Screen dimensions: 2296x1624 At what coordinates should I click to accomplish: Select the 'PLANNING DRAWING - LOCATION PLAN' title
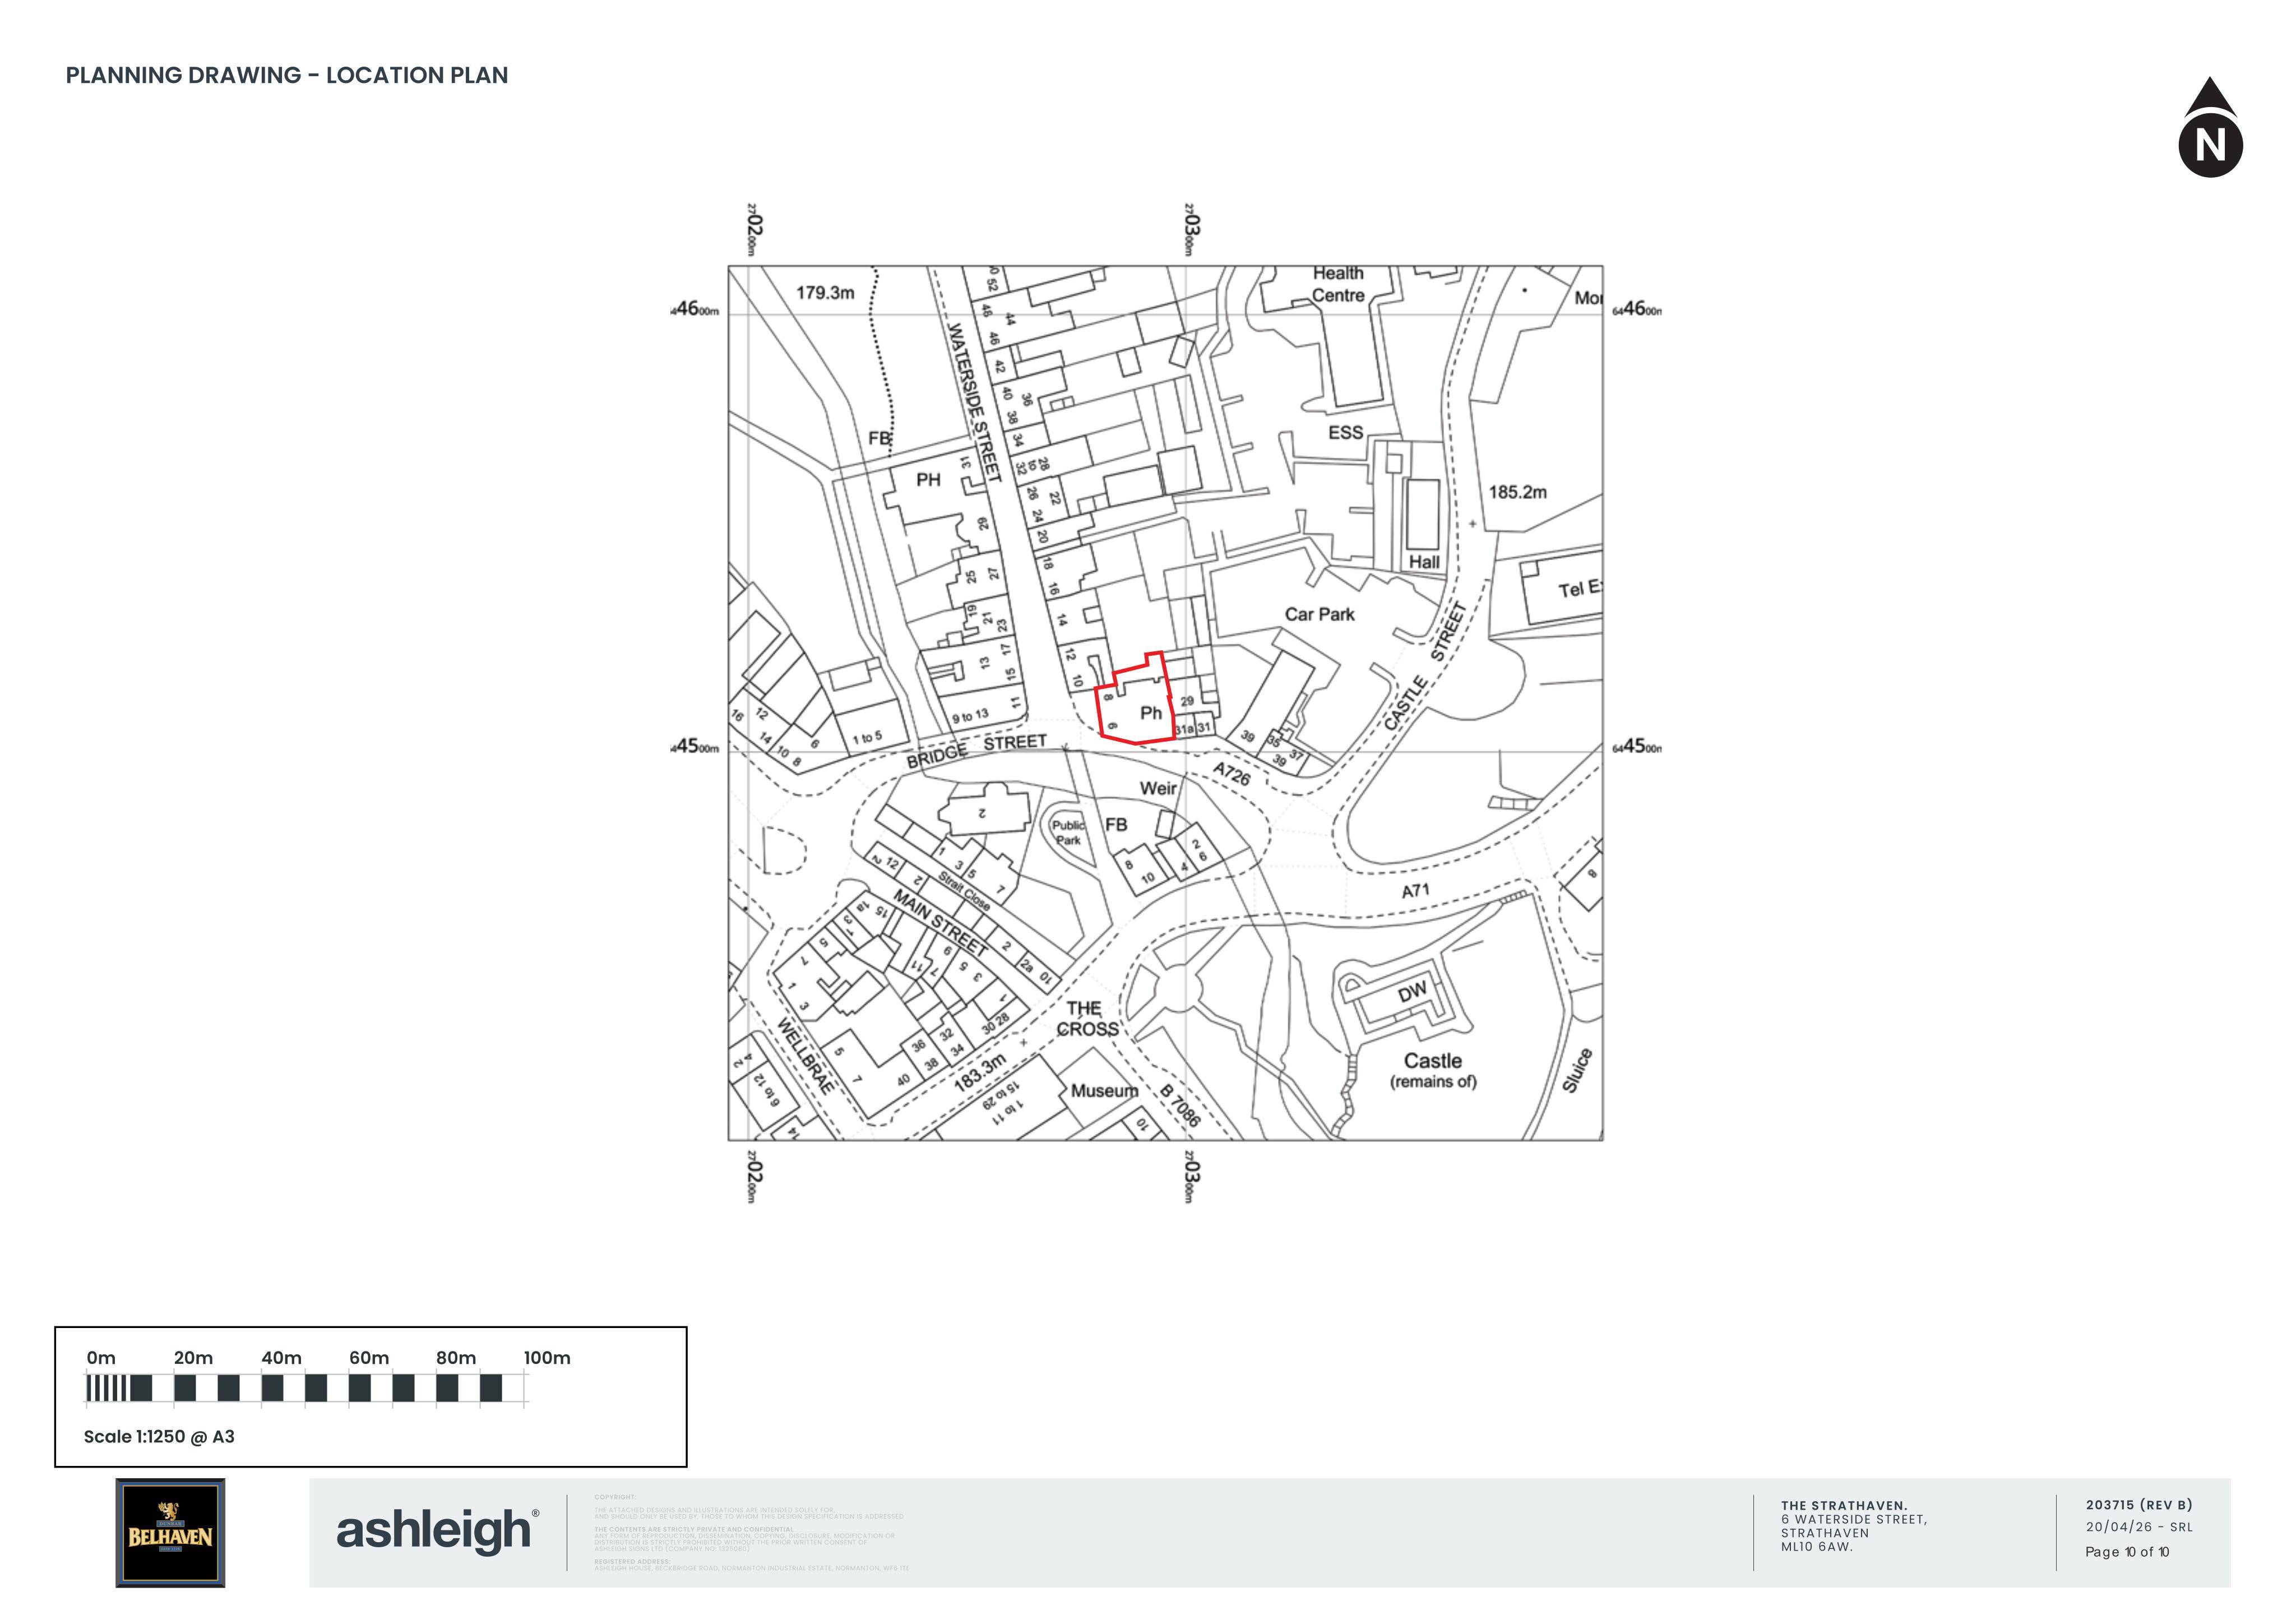point(287,75)
